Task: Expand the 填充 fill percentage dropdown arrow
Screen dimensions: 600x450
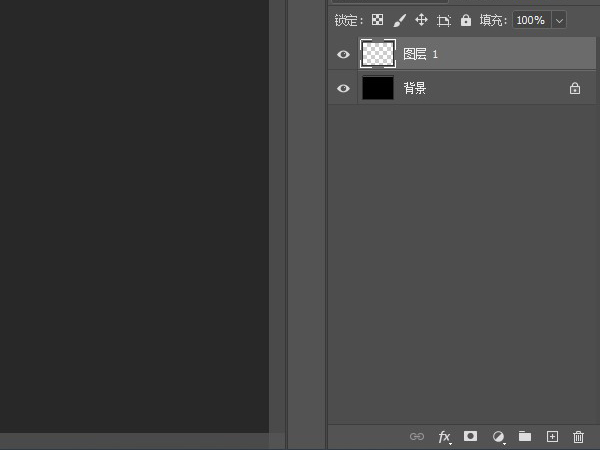Action: point(558,20)
